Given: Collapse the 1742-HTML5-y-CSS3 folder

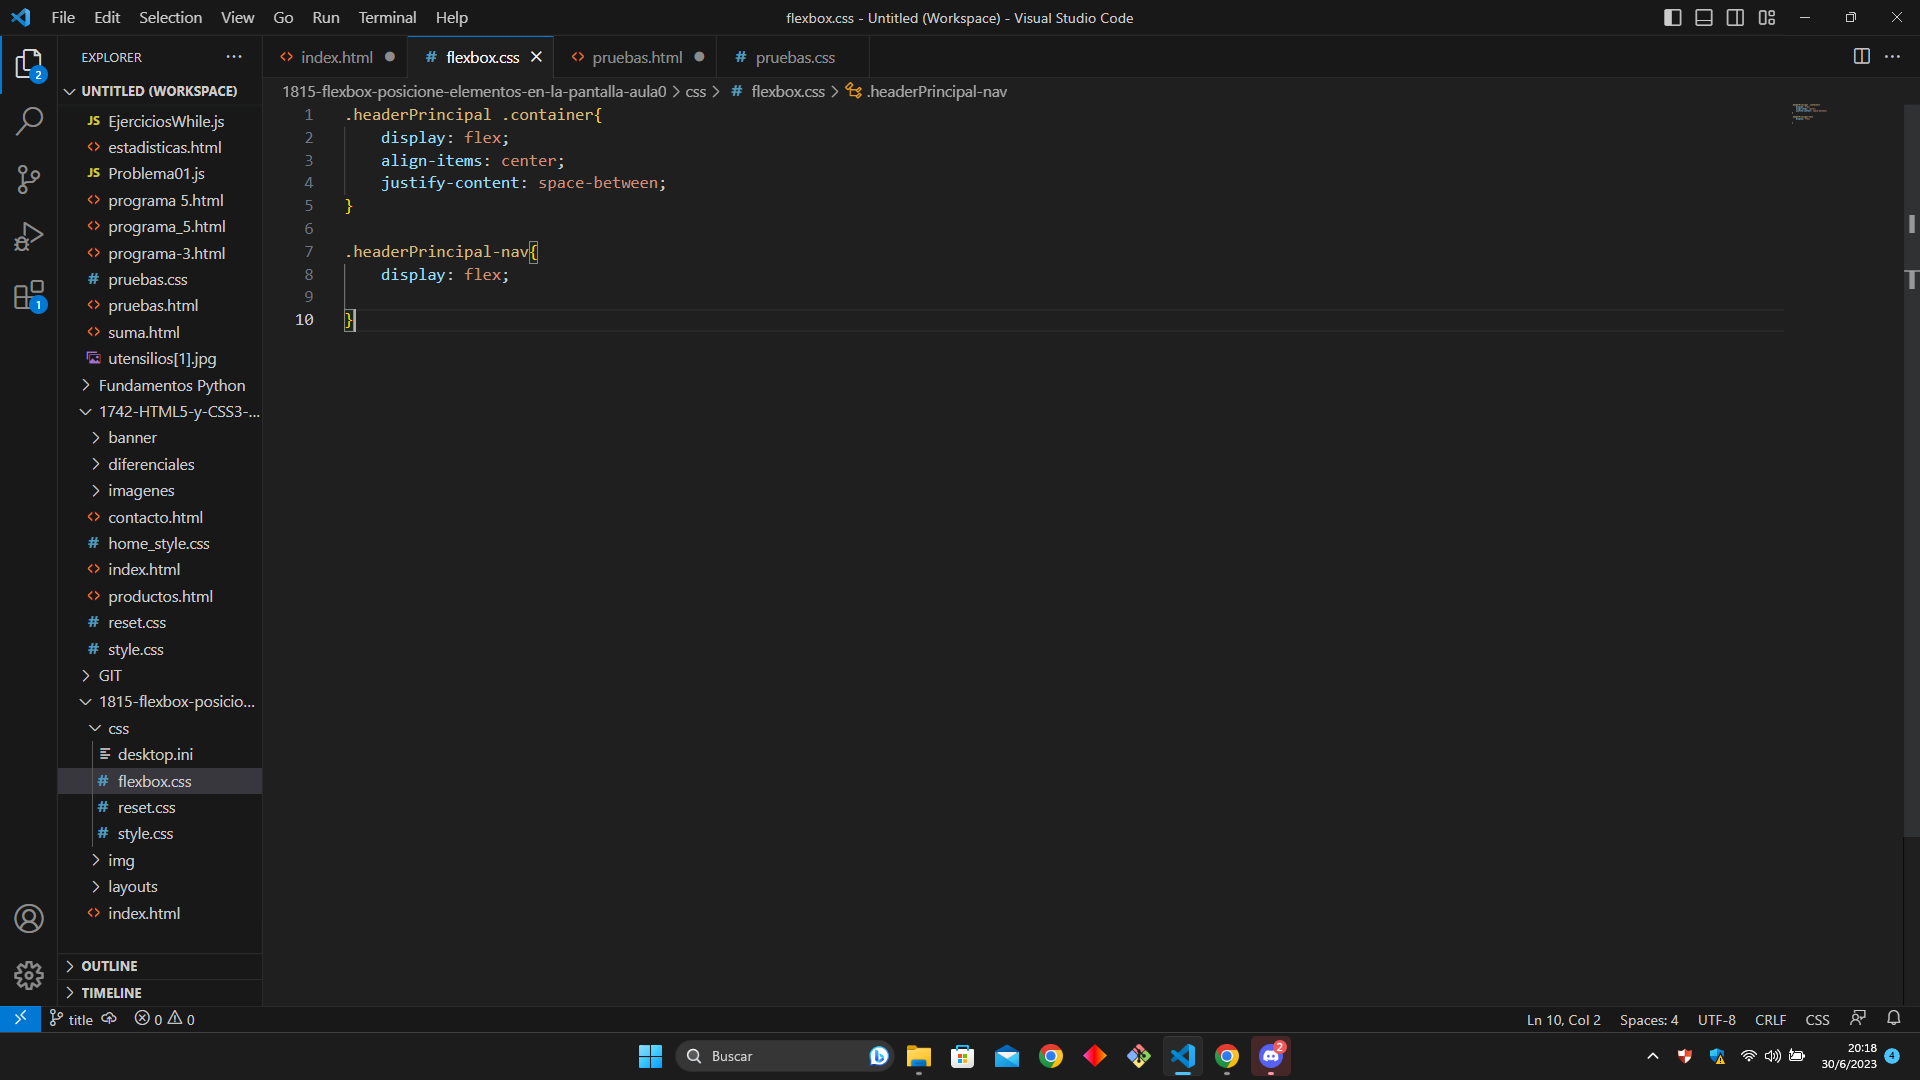Looking at the screenshot, I should pos(160,411).
